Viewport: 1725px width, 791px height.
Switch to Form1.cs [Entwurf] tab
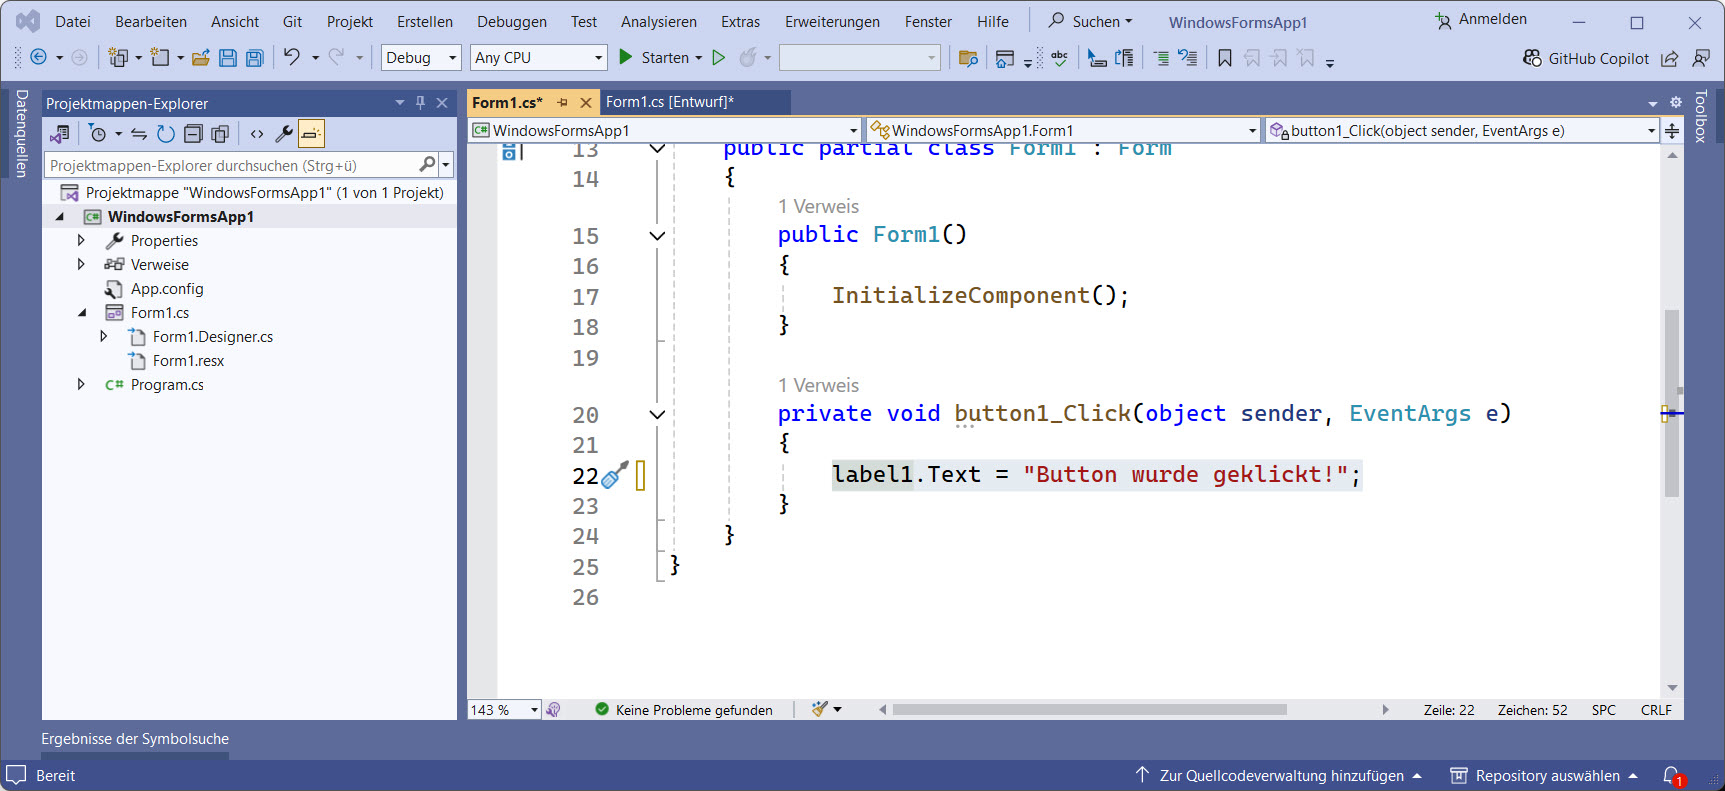pos(669,102)
